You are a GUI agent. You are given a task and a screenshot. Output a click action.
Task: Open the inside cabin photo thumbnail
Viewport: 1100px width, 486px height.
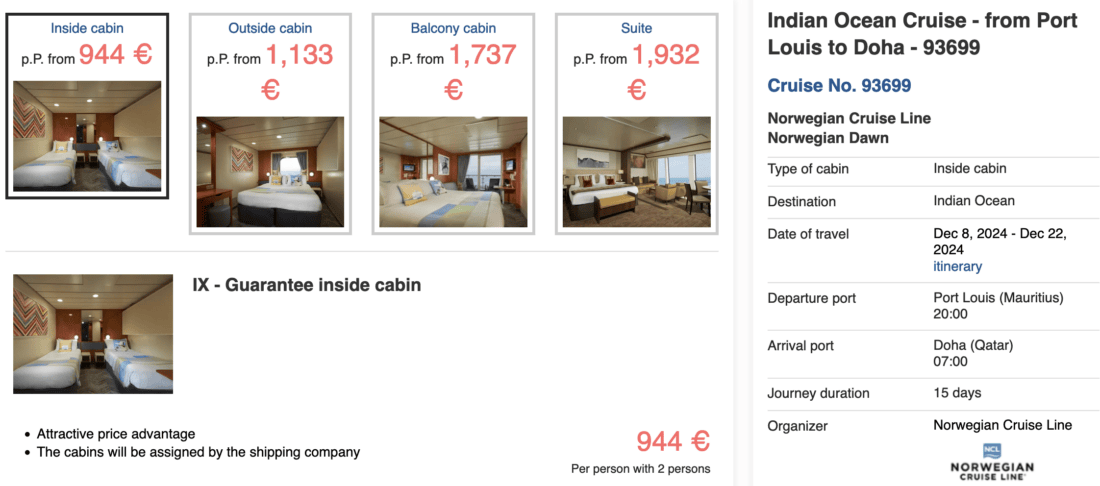87,136
